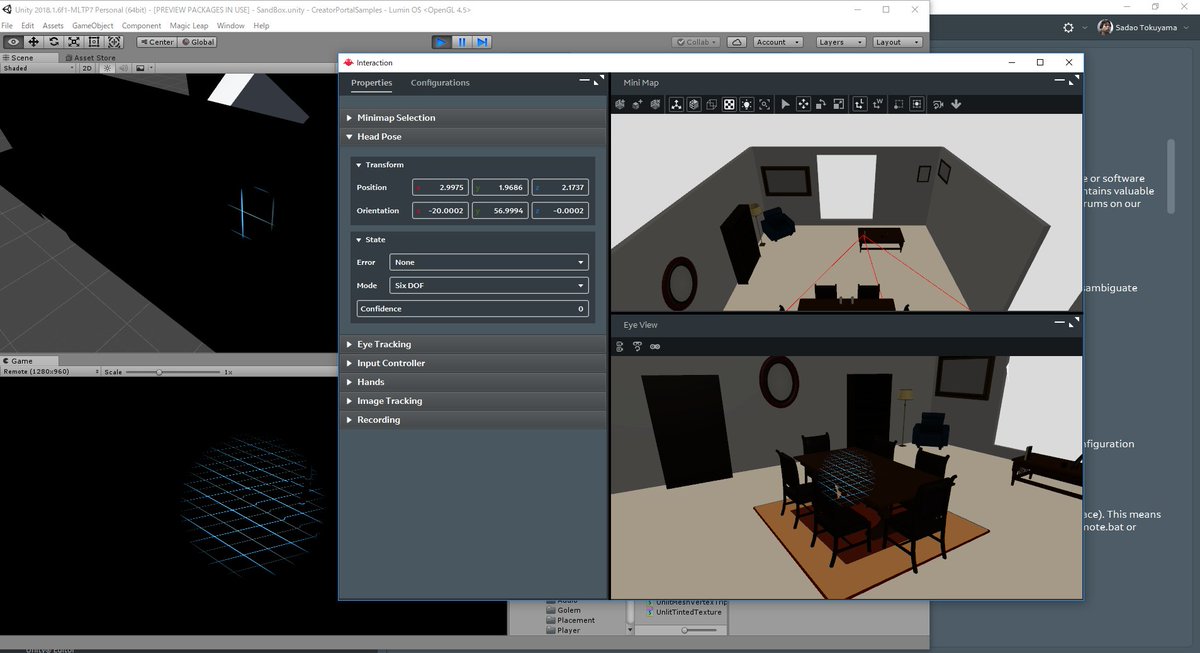Open the GameObject menu
This screenshot has width=1200, height=653.
click(92, 25)
